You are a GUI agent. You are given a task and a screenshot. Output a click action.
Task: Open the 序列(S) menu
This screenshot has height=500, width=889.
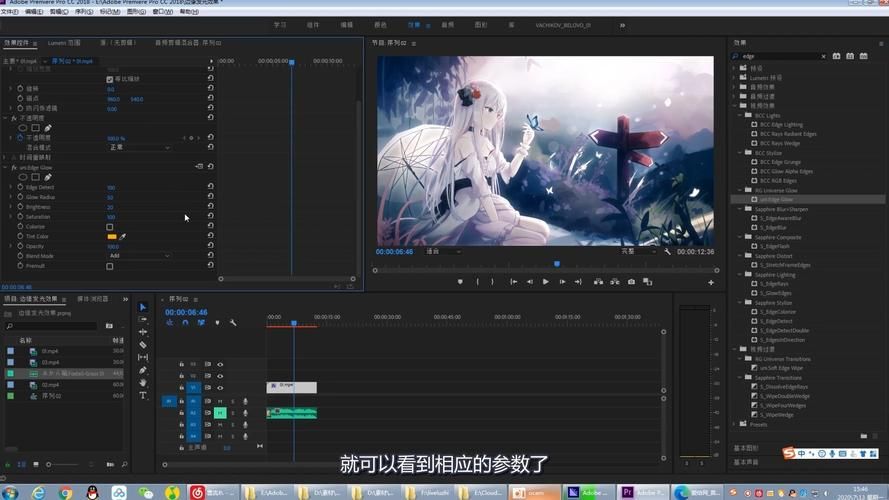(x=84, y=11)
